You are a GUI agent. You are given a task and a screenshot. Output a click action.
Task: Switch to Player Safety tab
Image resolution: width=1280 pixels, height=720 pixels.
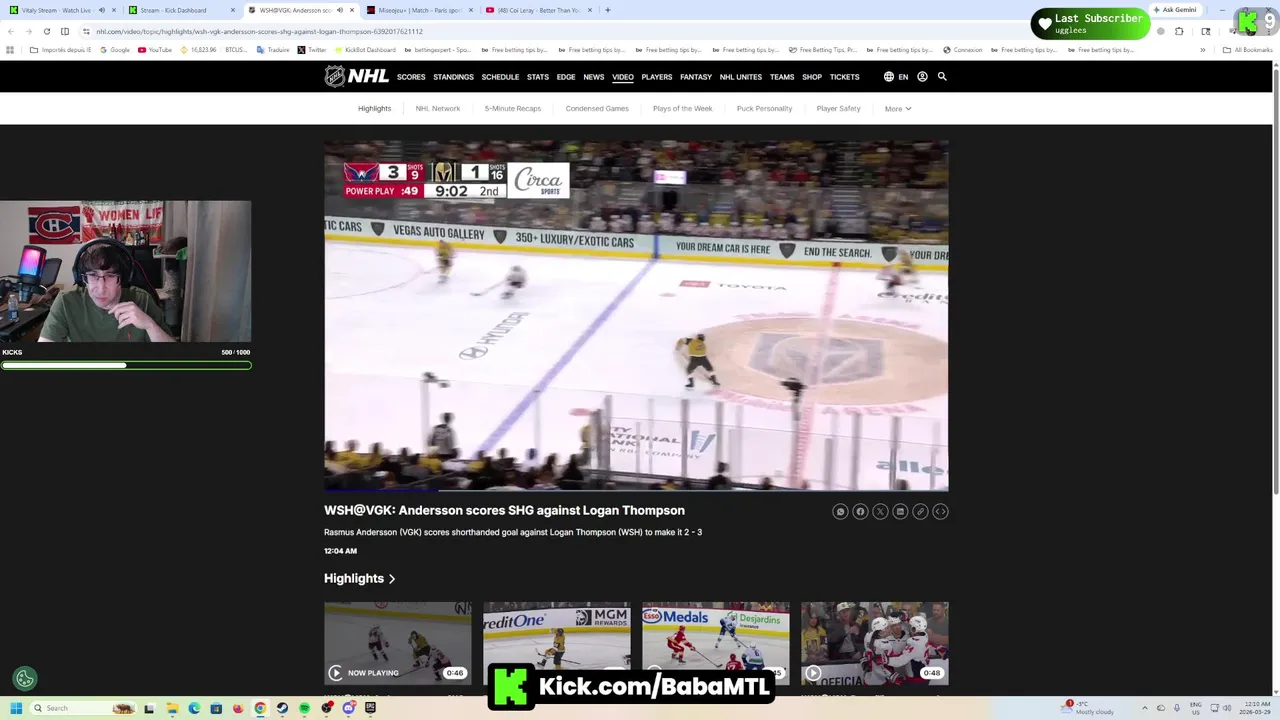click(839, 108)
